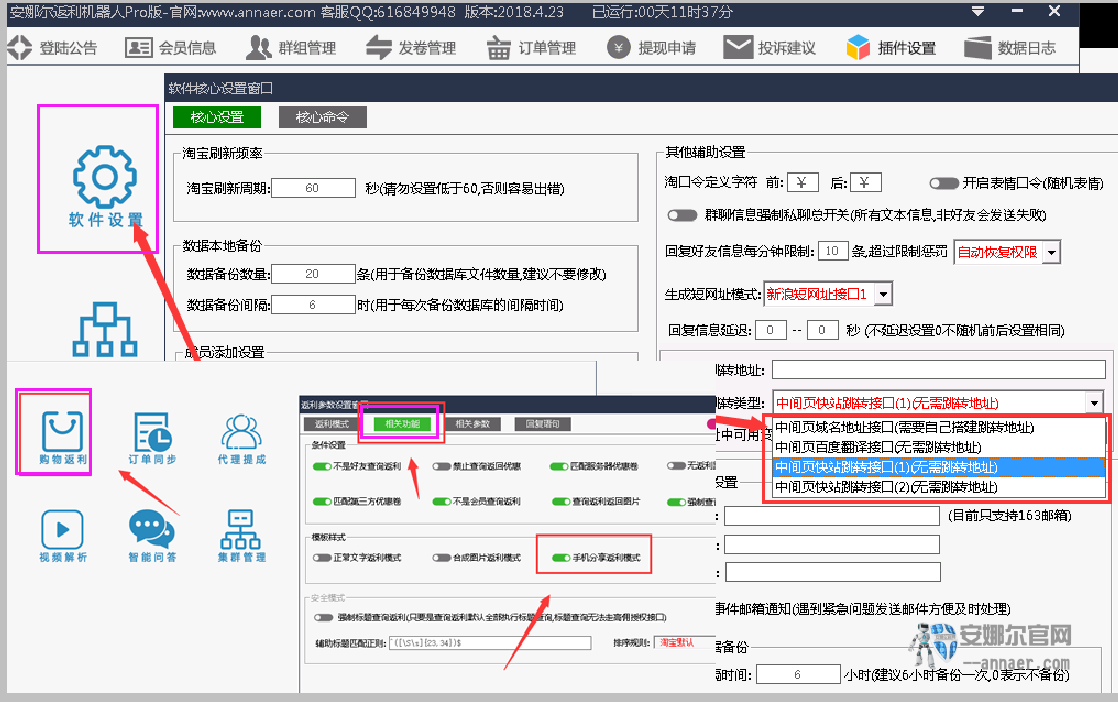Open the 视频解析 plugin icon

(63, 536)
